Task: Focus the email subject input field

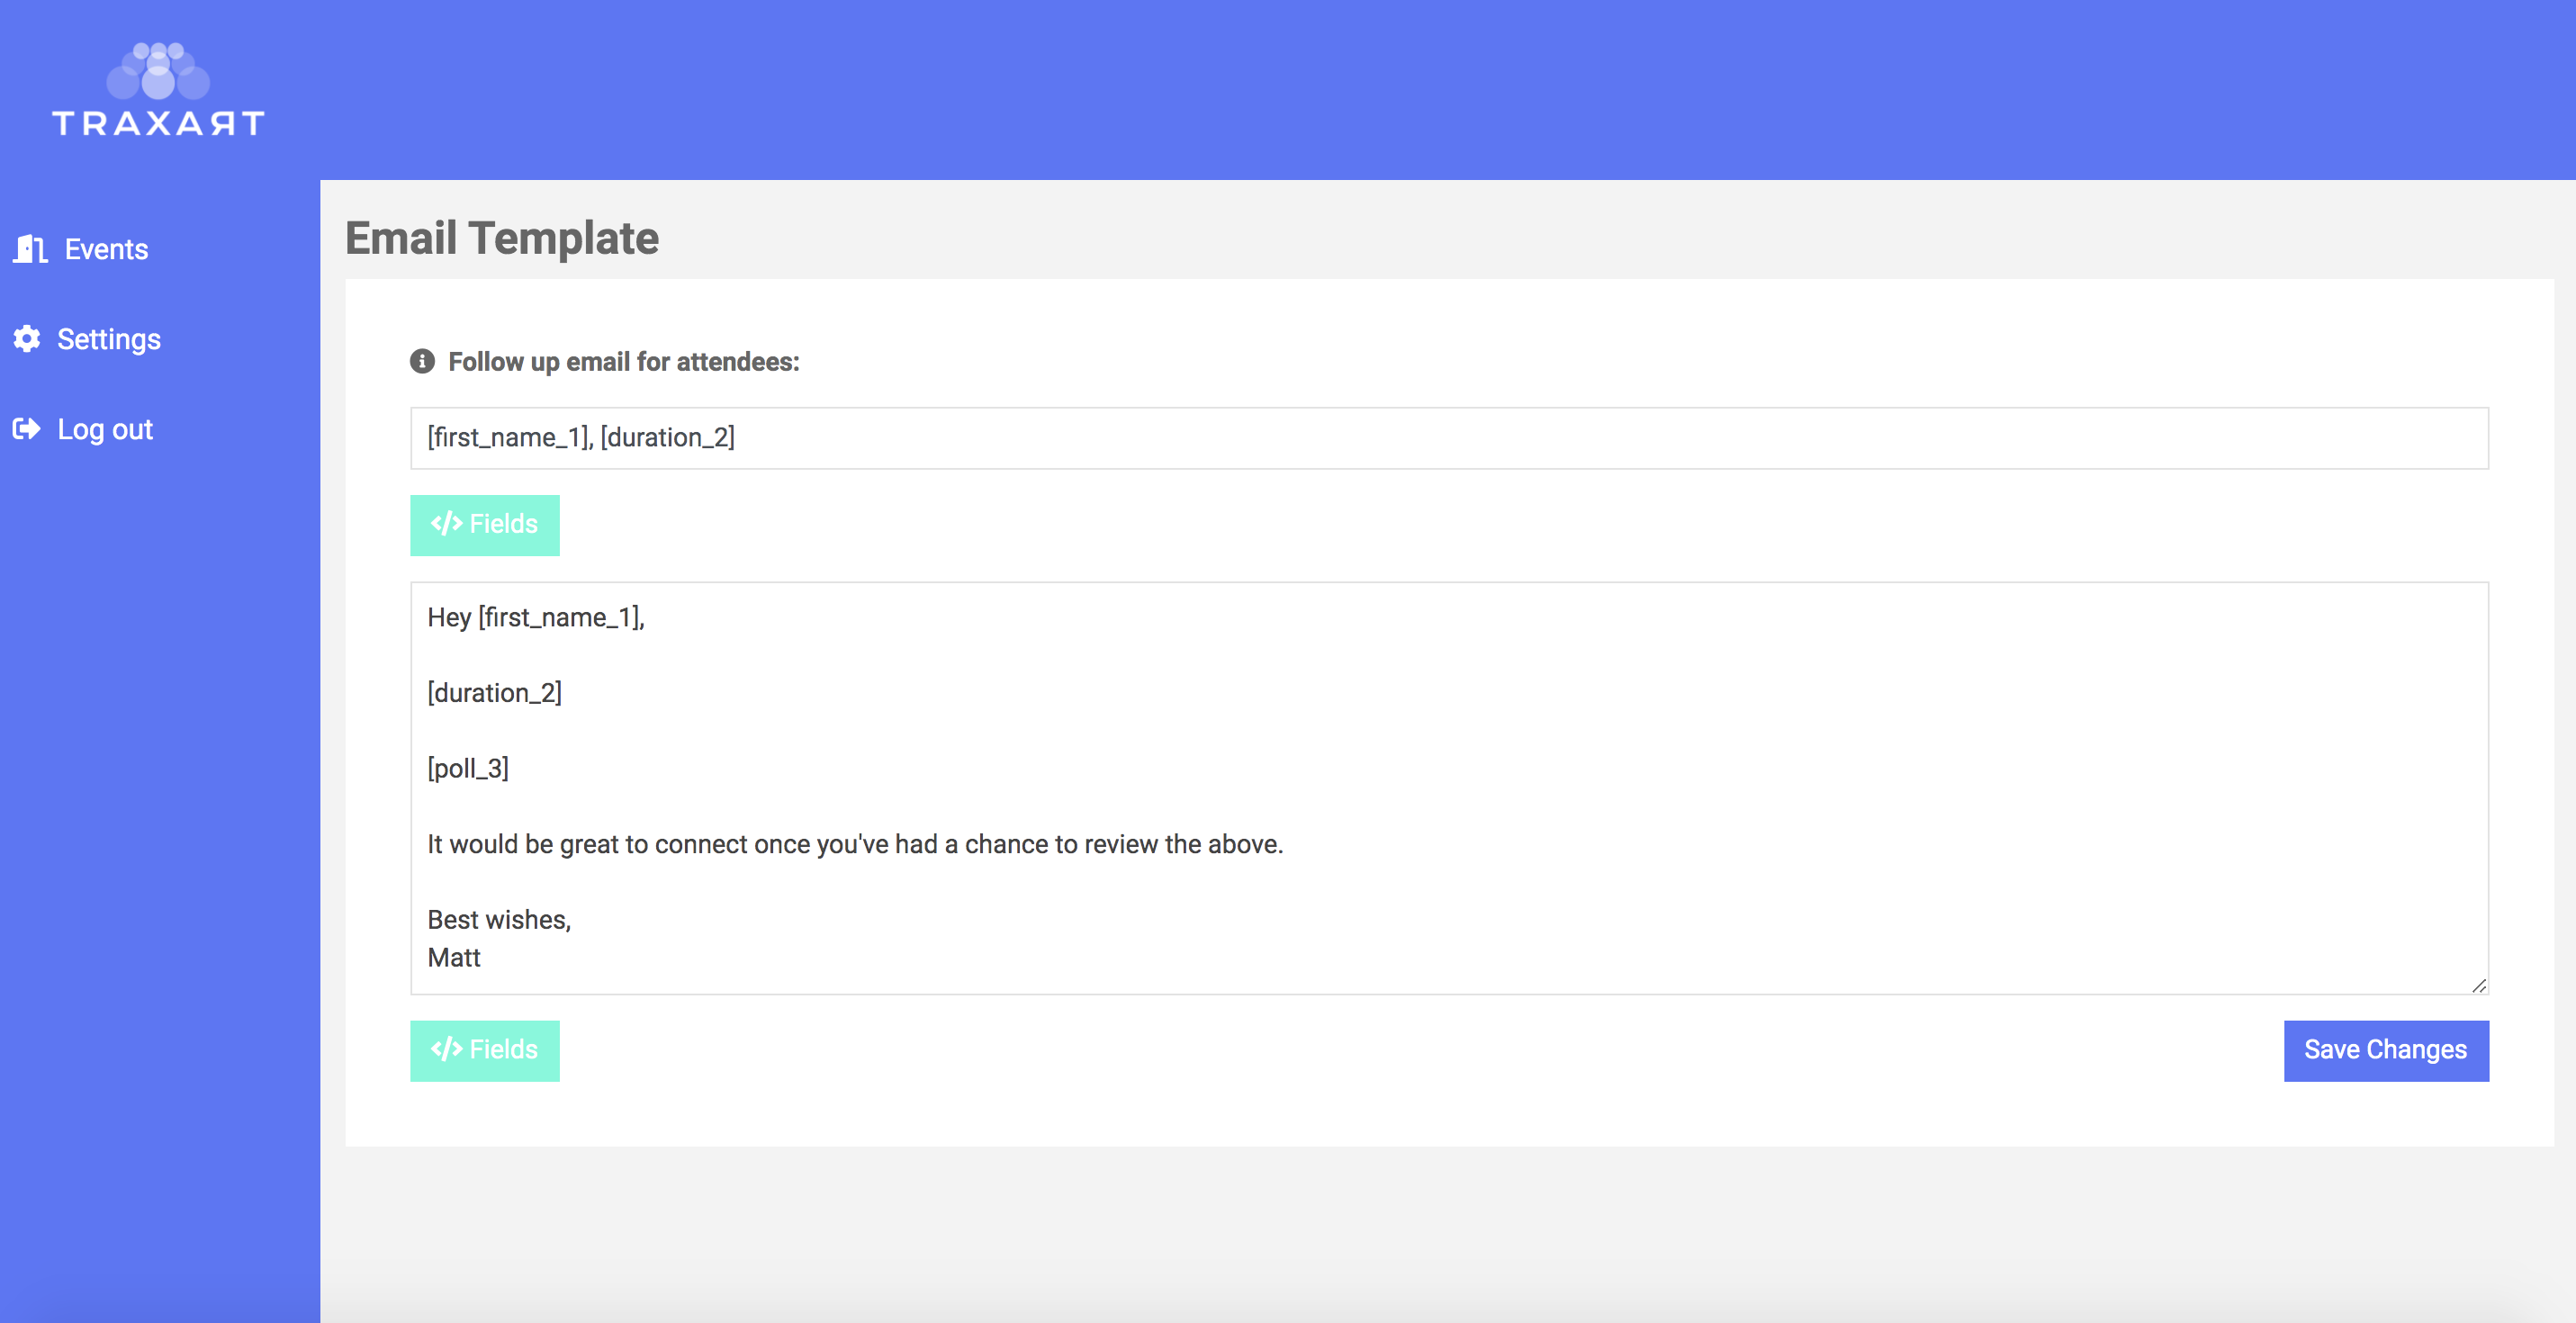Action: 1448,438
